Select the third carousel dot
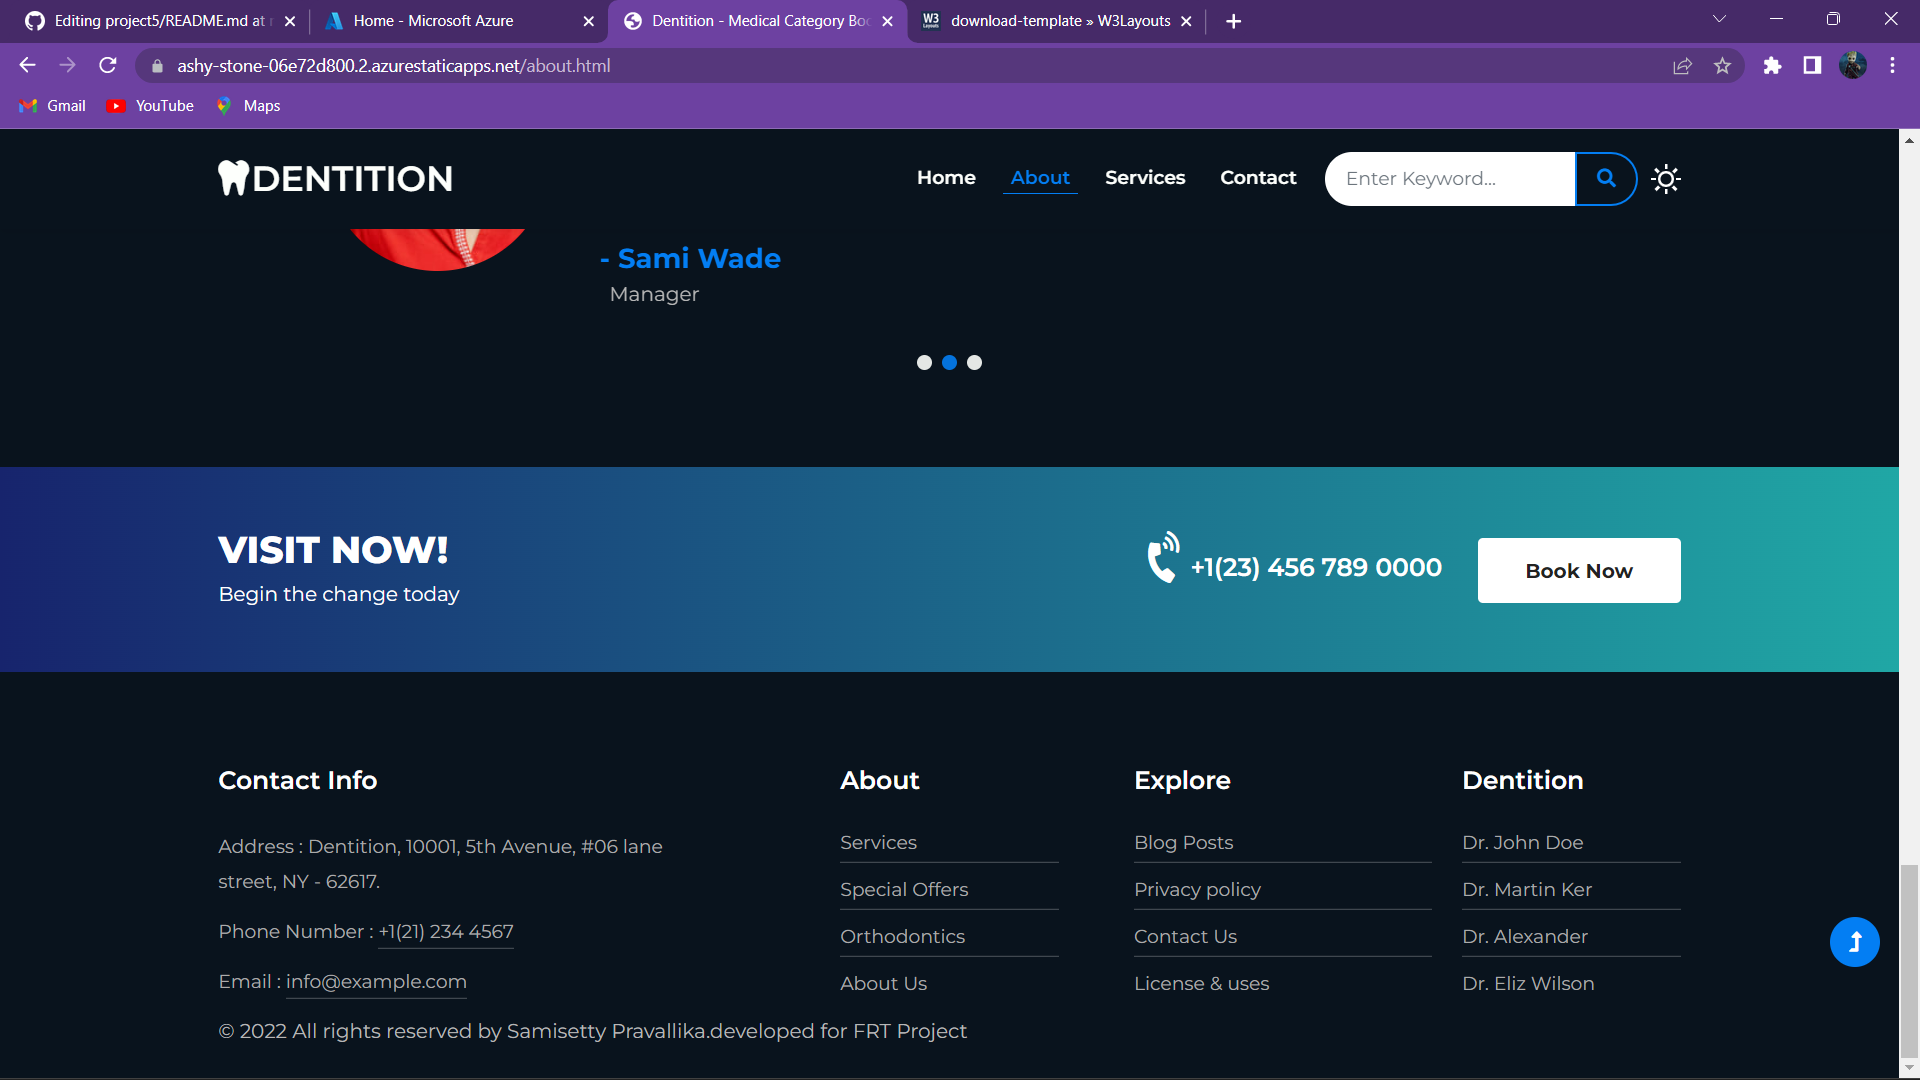Screen dimensions: 1920x1080 pyautogui.click(x=975, y=363)
